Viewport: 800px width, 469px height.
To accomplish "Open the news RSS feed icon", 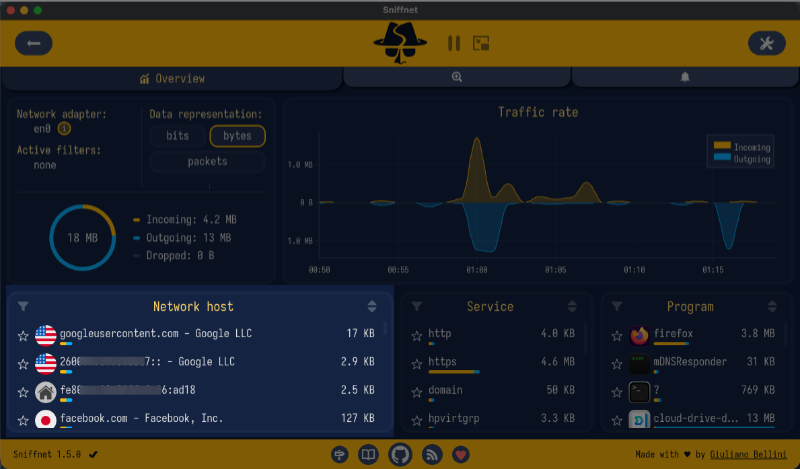I will [x=432, y=454].
